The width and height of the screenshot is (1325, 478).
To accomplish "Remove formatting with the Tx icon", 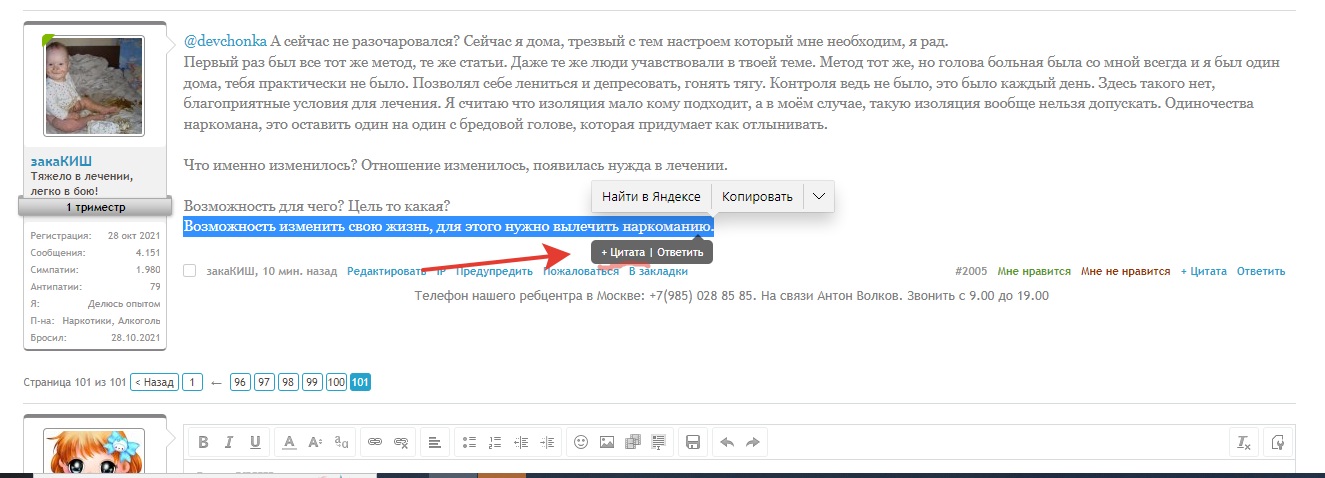I will pos(1243,442).
